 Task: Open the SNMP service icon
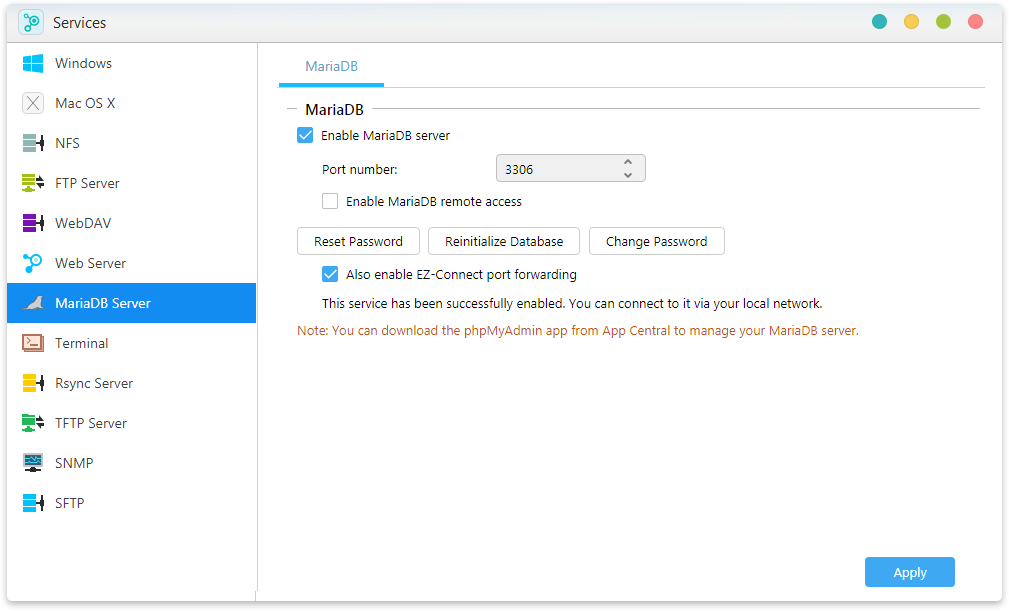pos(33,463)
